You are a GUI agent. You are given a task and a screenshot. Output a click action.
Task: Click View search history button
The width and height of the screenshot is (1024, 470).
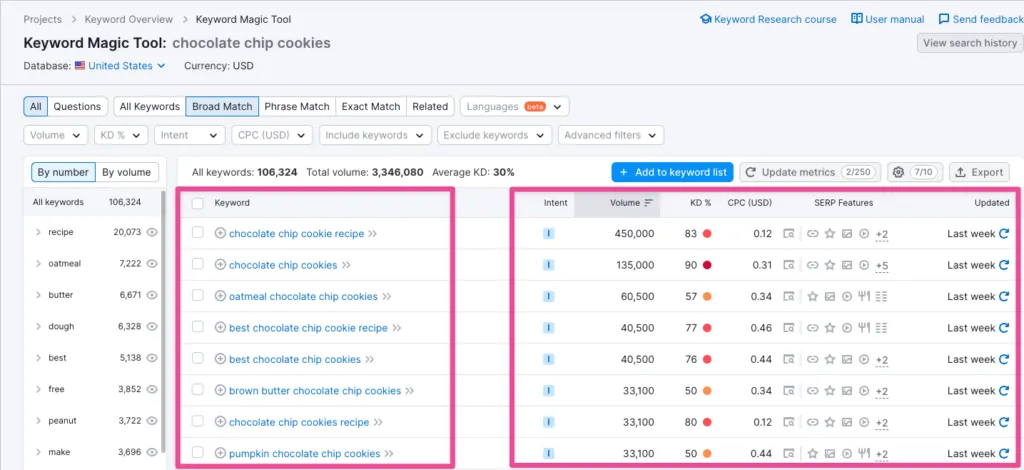tap(970, 43)
